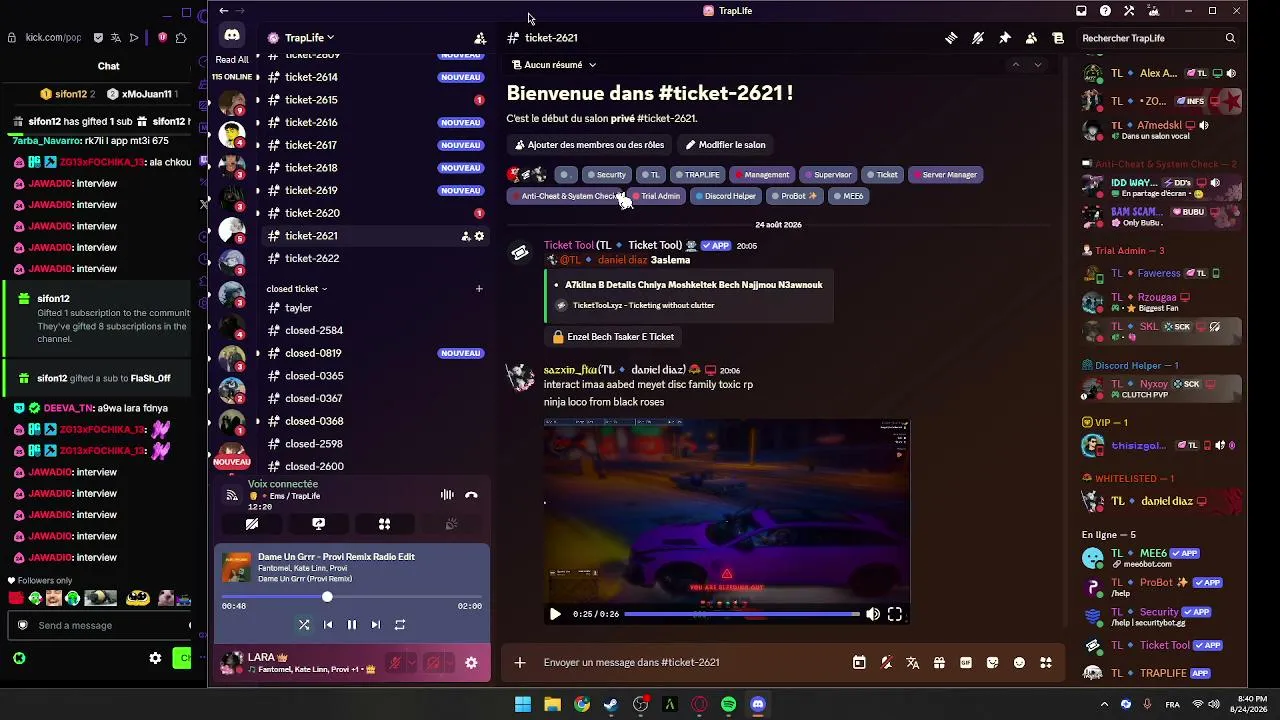
Task: Open FRA keyboard language switcher
Action: 1172,704
